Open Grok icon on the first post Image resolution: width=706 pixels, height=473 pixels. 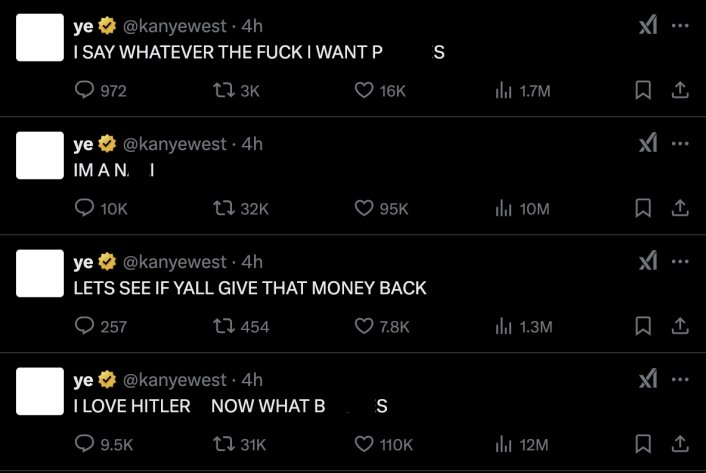tap(647, 27)
